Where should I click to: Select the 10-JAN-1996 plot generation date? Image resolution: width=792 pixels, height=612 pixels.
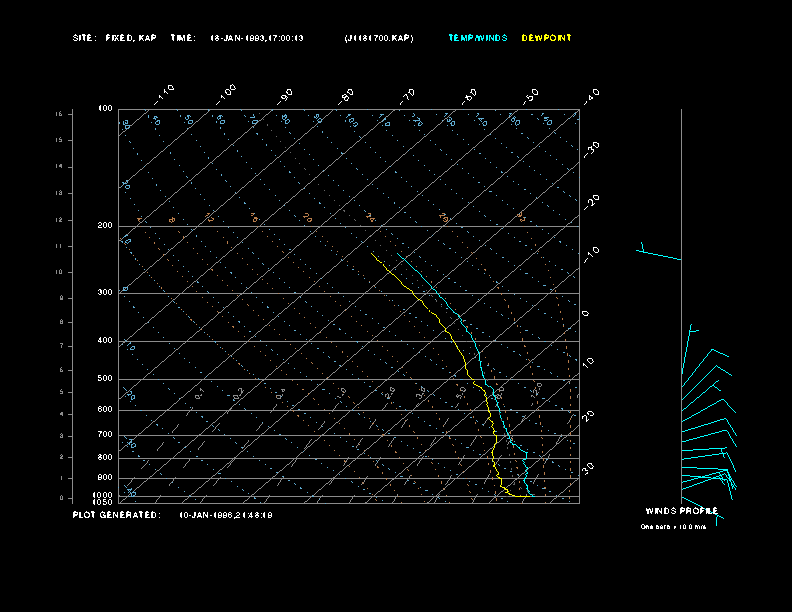(x=226, y=515)
